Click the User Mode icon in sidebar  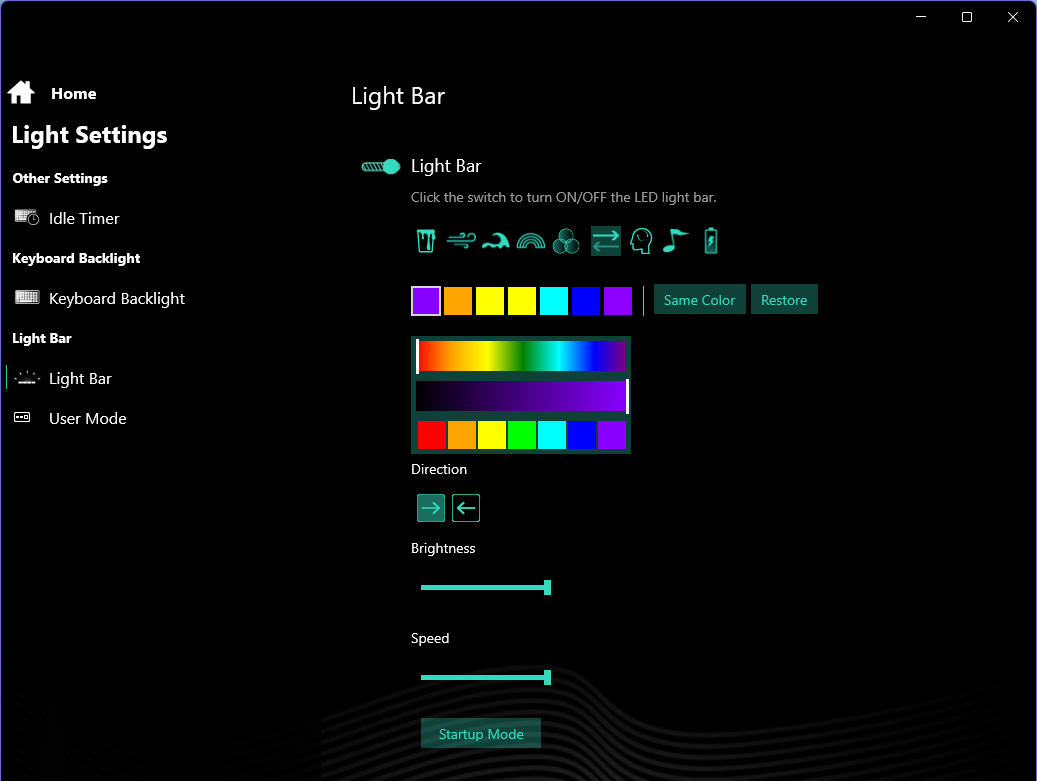[22, 417]
